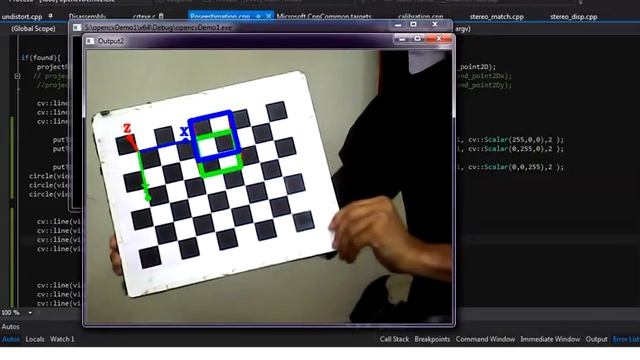640x360 pixels.
Task: Click the 'if(found){' code line
Action: (x=40, y=58)
